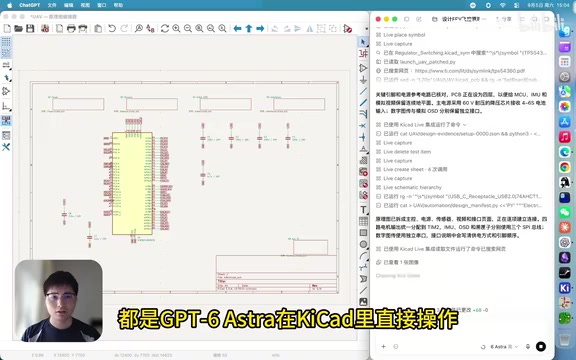This screenshot has height=360, width=576.
Task: Select the Place Image tool
Action: (363, 302)
